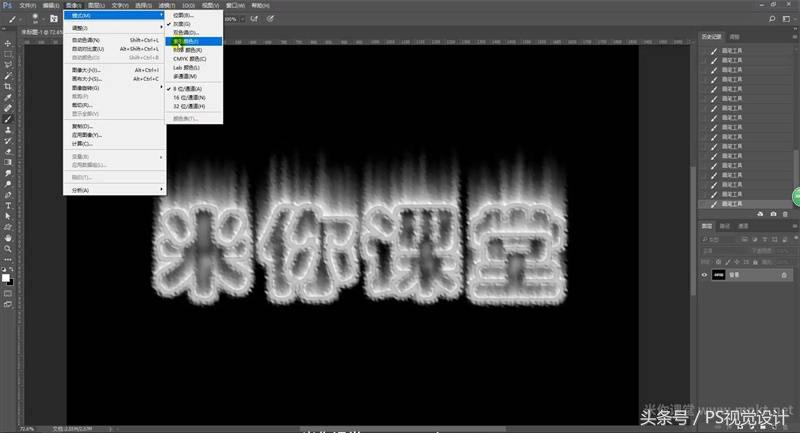Screen dimensions: 800x433
Task: Select the Crop tool
Action: (x=8, y=87)
